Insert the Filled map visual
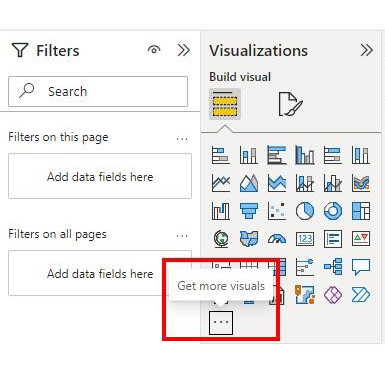This screenshot has width=385, height=373. pyautogui.click(x=248, y=239)
